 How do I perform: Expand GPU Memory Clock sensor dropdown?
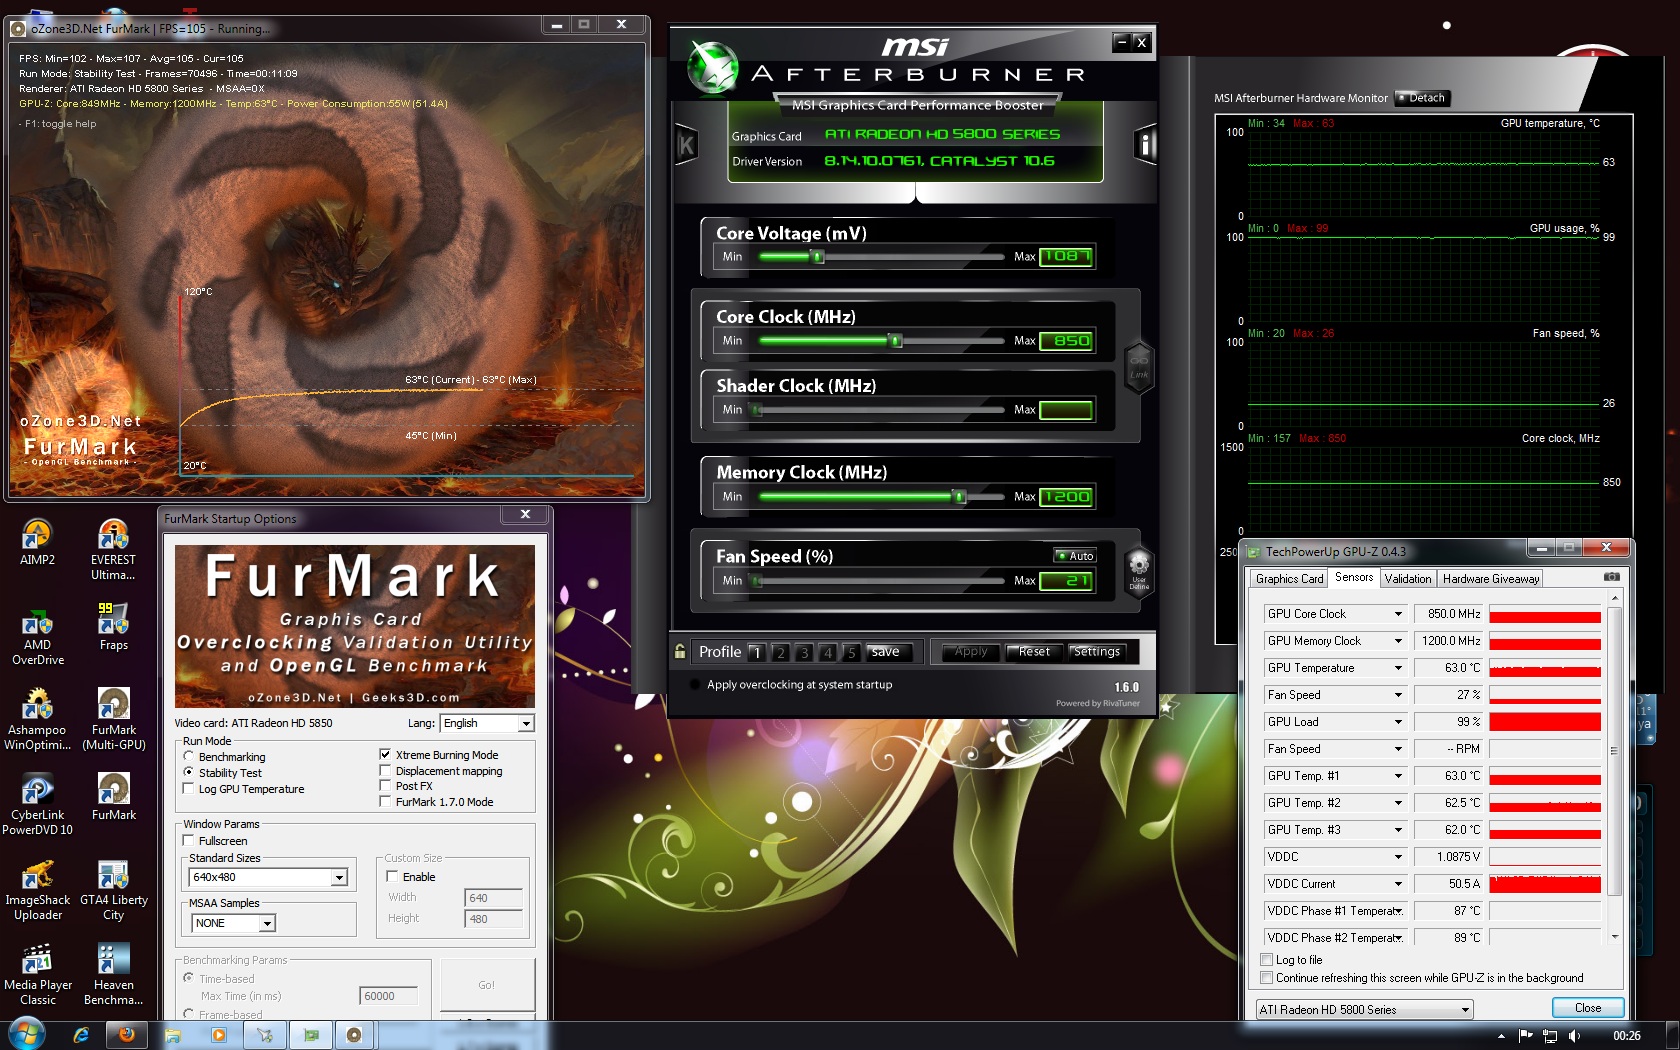click(1398, 641)
